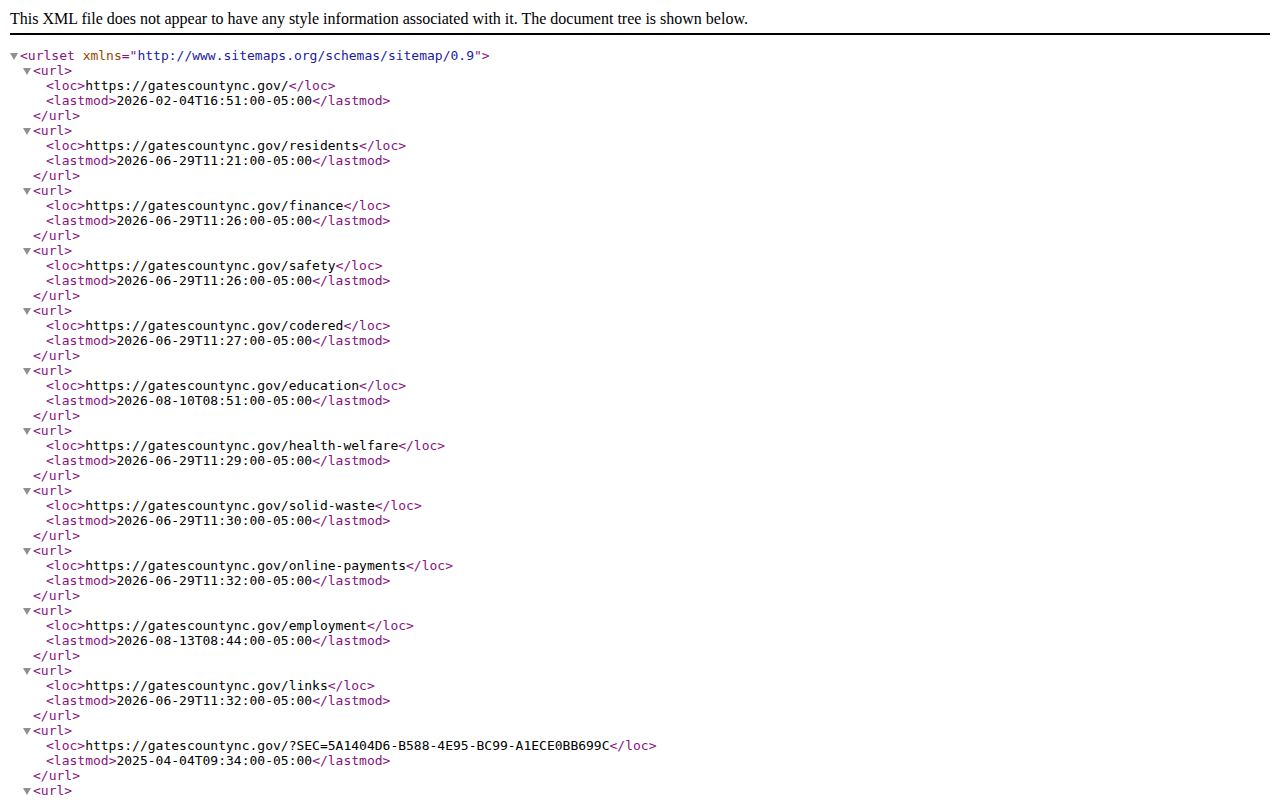Image resolution: width=1280 pixels, height=800 pixels.
Task: Click the text https://gatescountync.gov/residents
Action: point(222,146)
